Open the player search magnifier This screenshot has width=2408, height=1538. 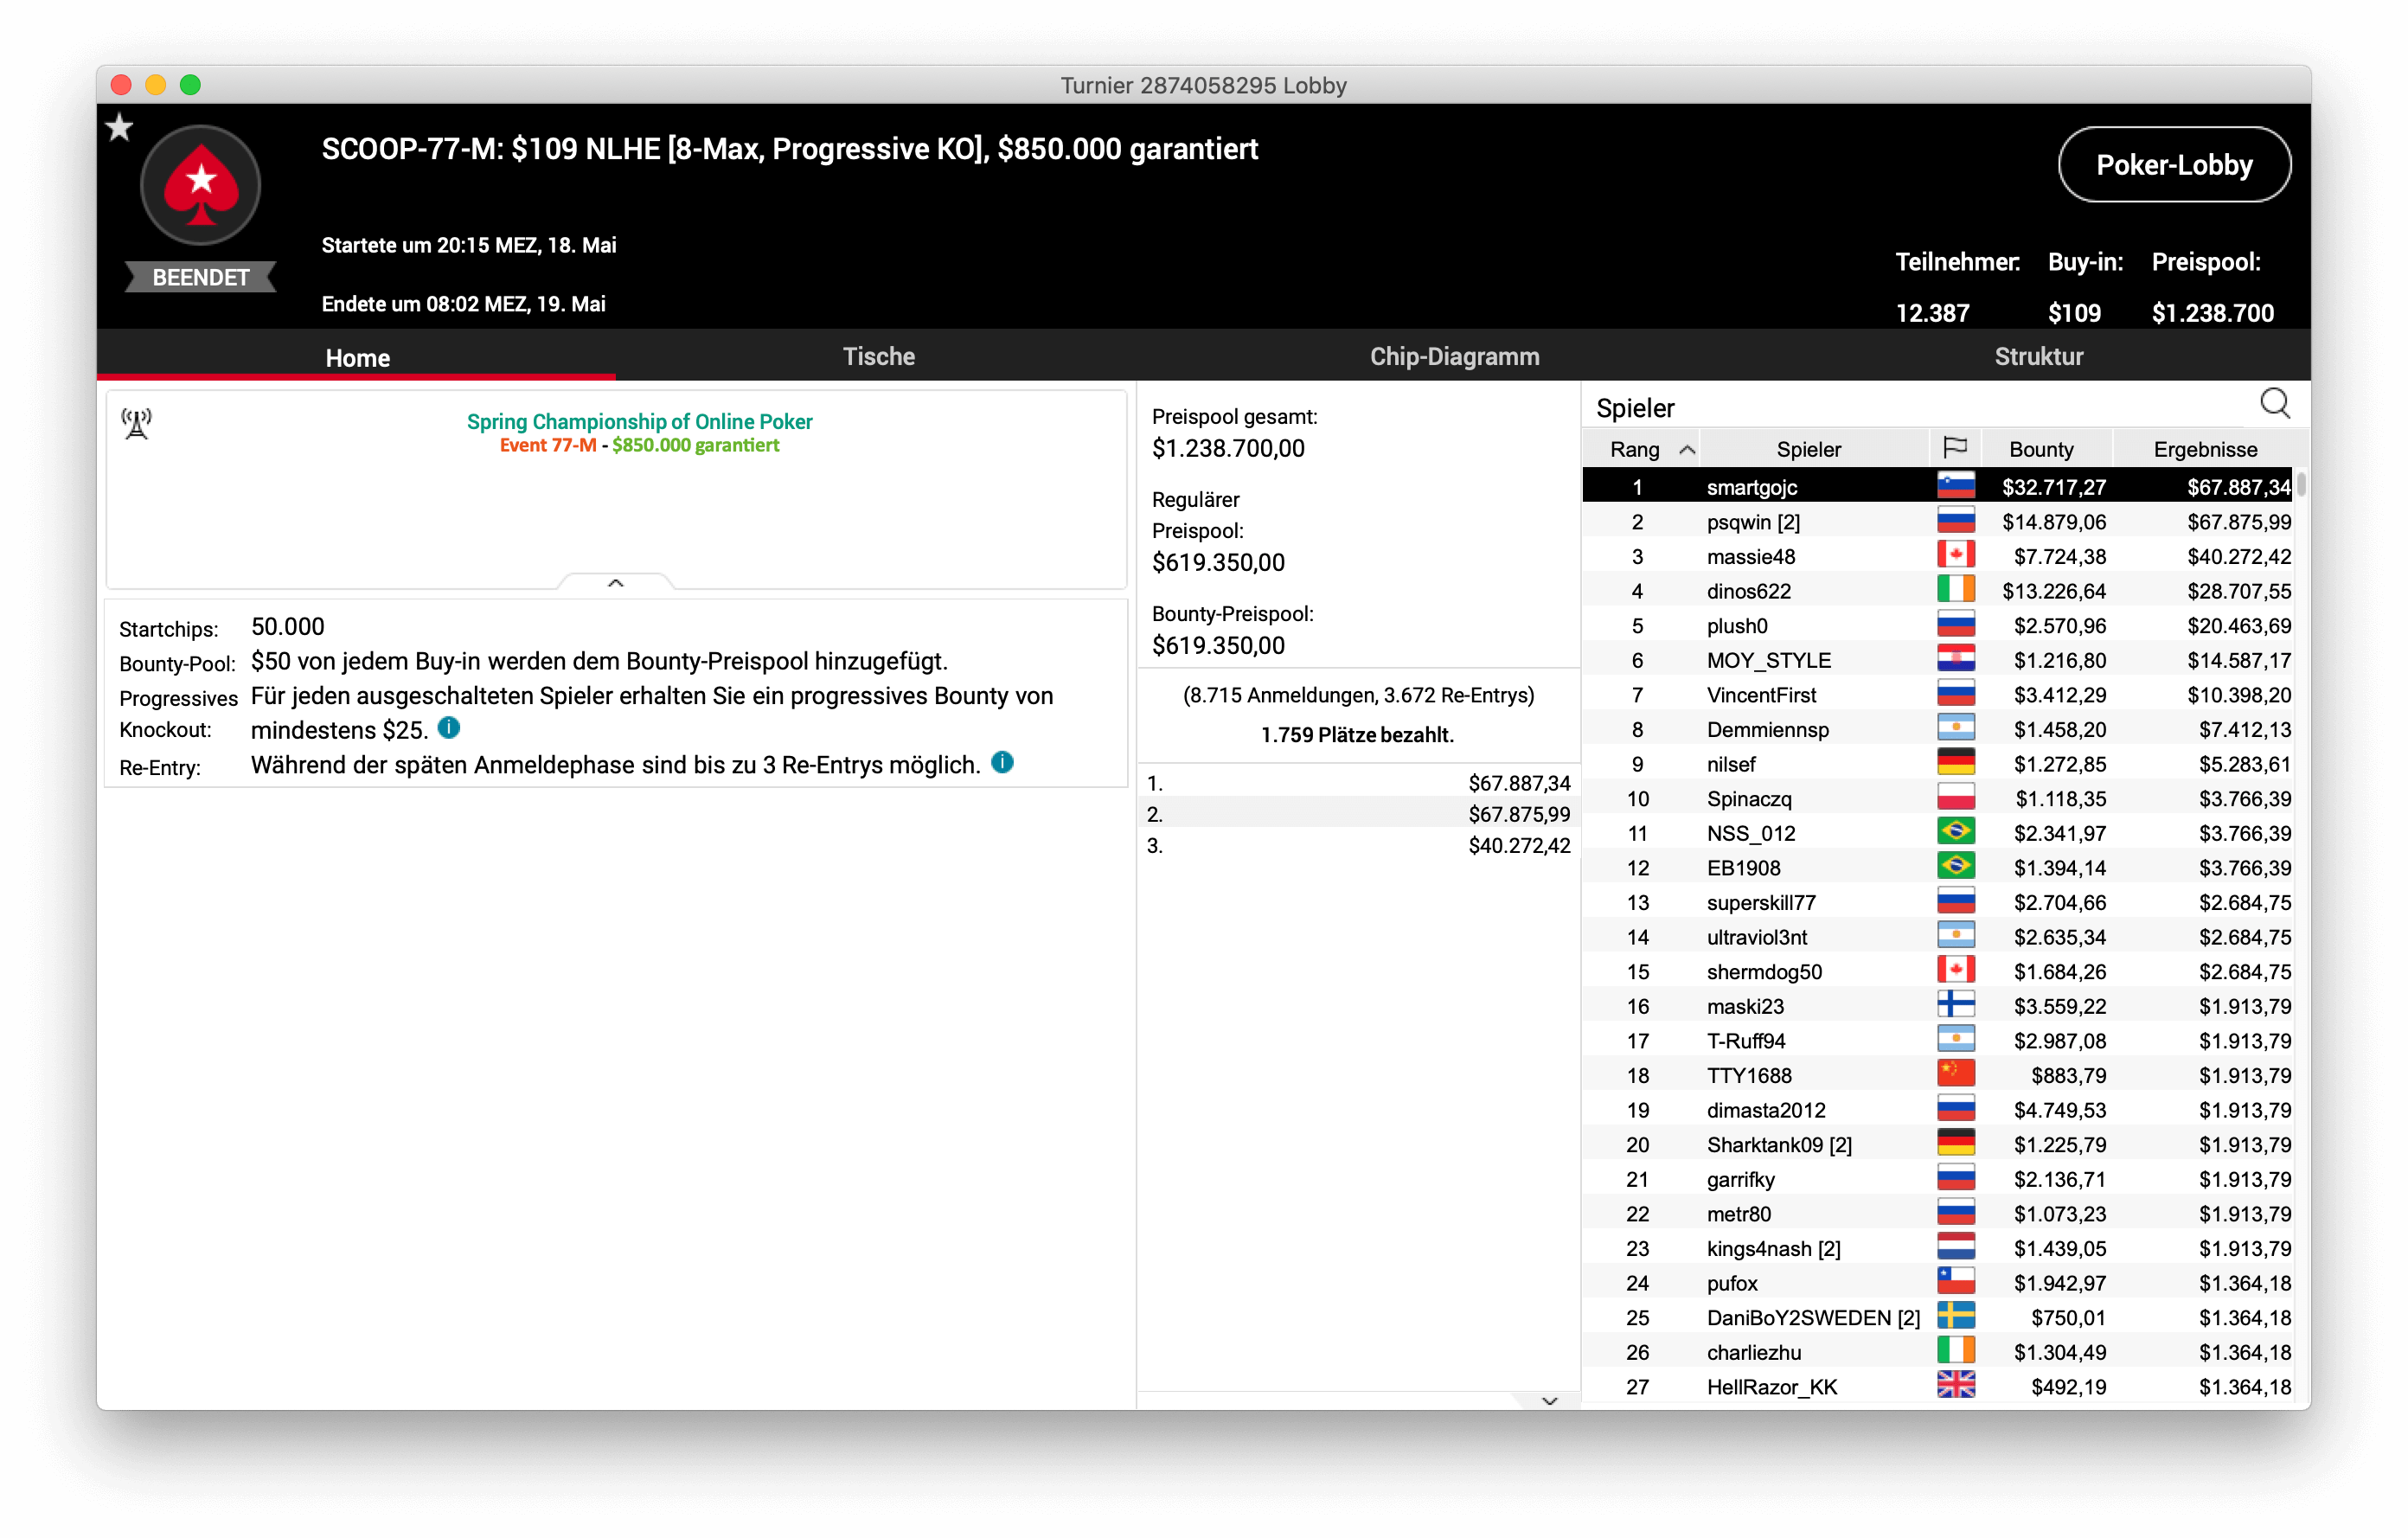[x=2274, y=404]
